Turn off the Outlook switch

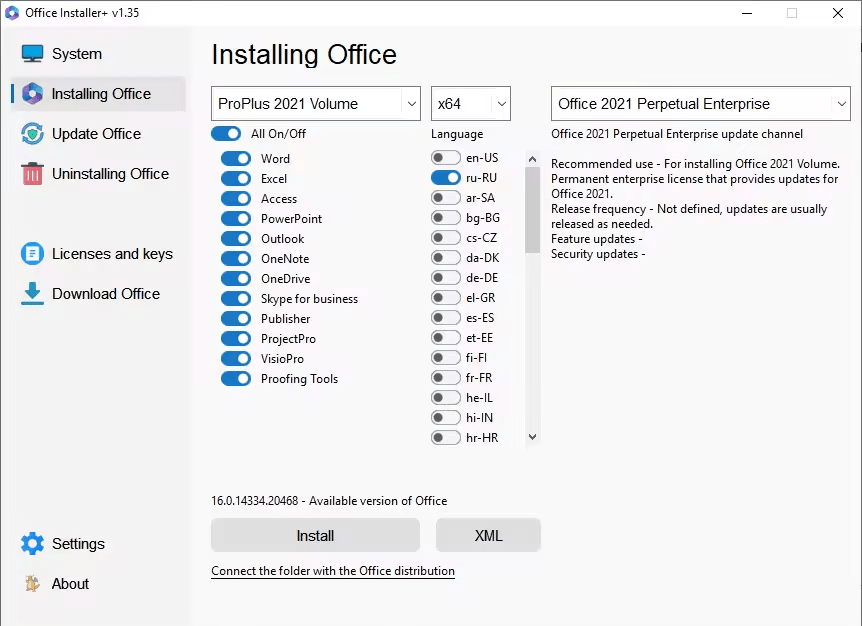236,239
